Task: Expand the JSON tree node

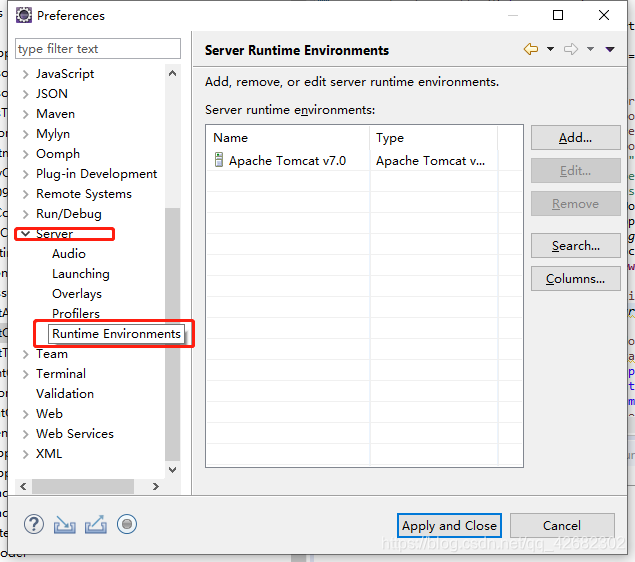Action: tap(26, 94)
